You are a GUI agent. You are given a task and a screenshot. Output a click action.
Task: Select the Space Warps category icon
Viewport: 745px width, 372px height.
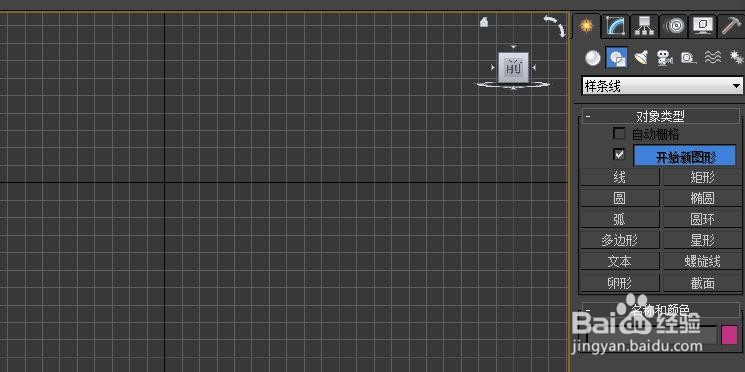pos(712,58)
